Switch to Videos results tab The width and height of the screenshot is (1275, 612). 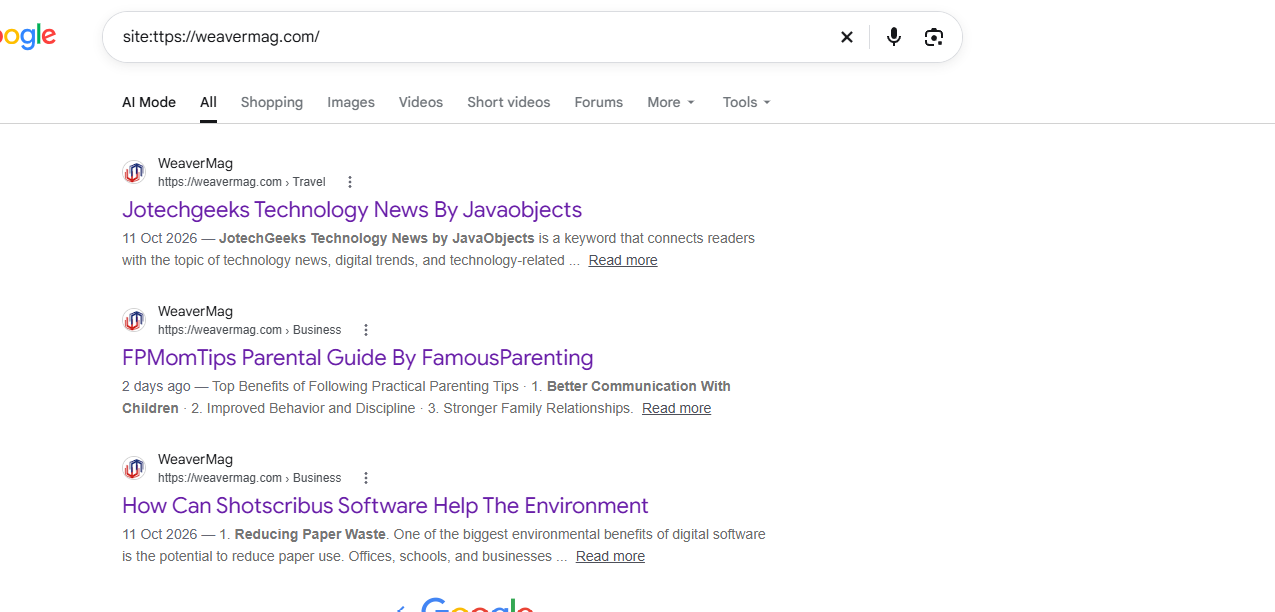click(421, 102)
